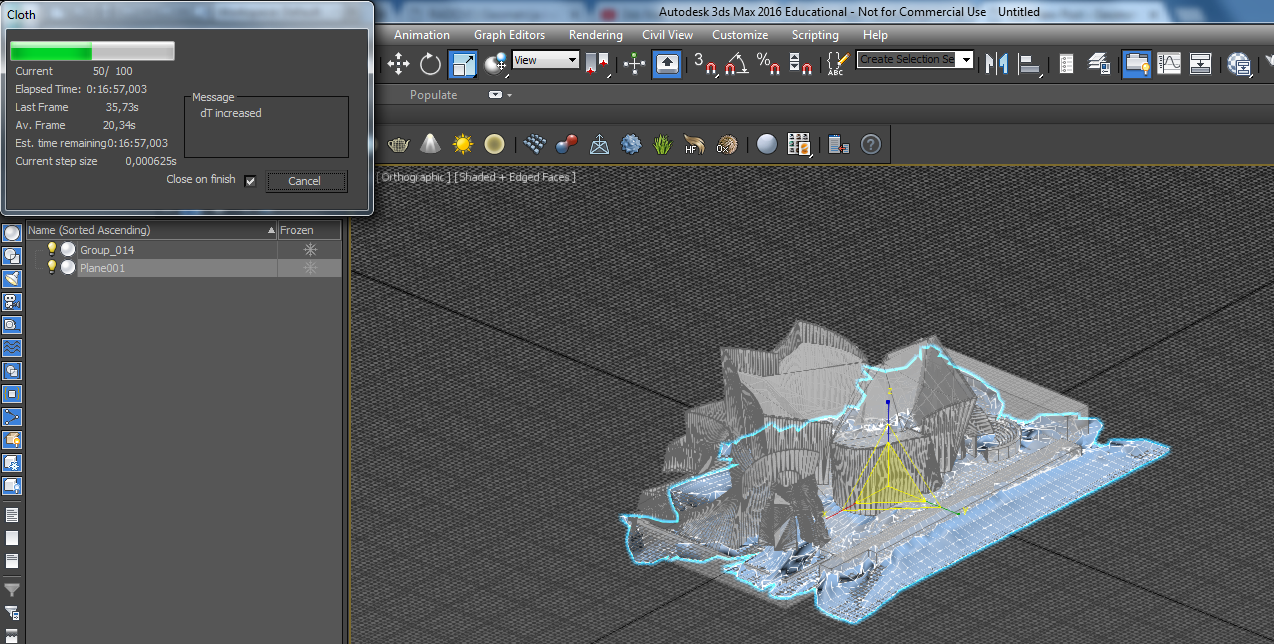Click the green grass Foliage icon
The width and height of the screenshot is (1274, 644).
[662, 144]
